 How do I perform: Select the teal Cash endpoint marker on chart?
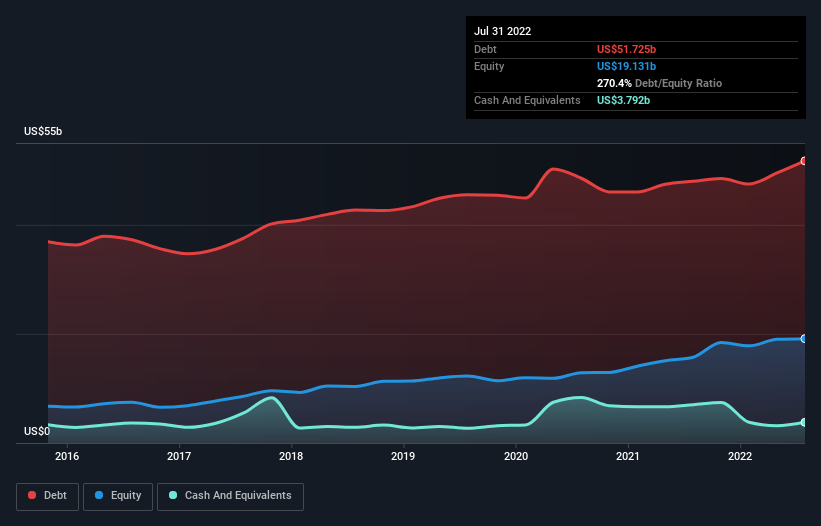(x=804, y=422)
